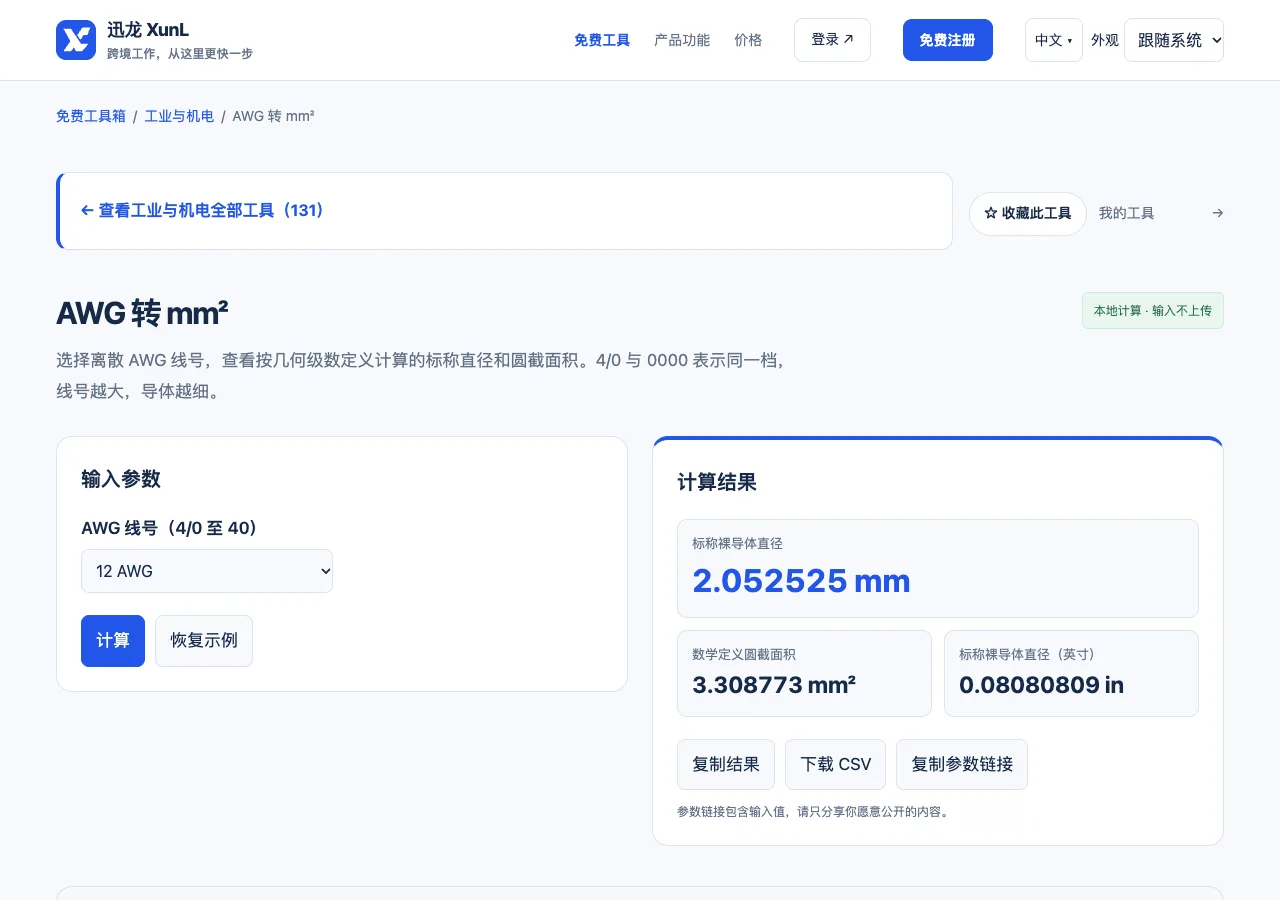
Task: Click the blue 计算 button
Action: pyautogui.click(x=113, y=641)
